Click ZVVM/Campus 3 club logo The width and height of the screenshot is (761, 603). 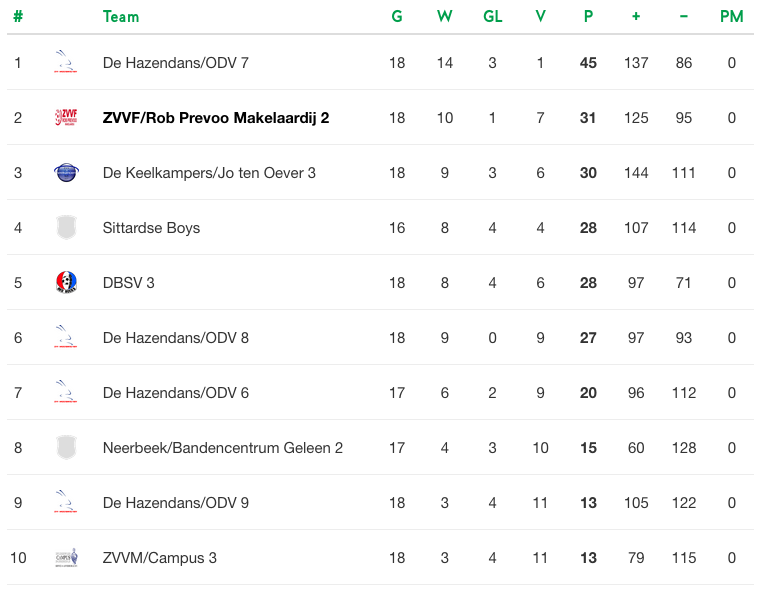click(66, 557)
